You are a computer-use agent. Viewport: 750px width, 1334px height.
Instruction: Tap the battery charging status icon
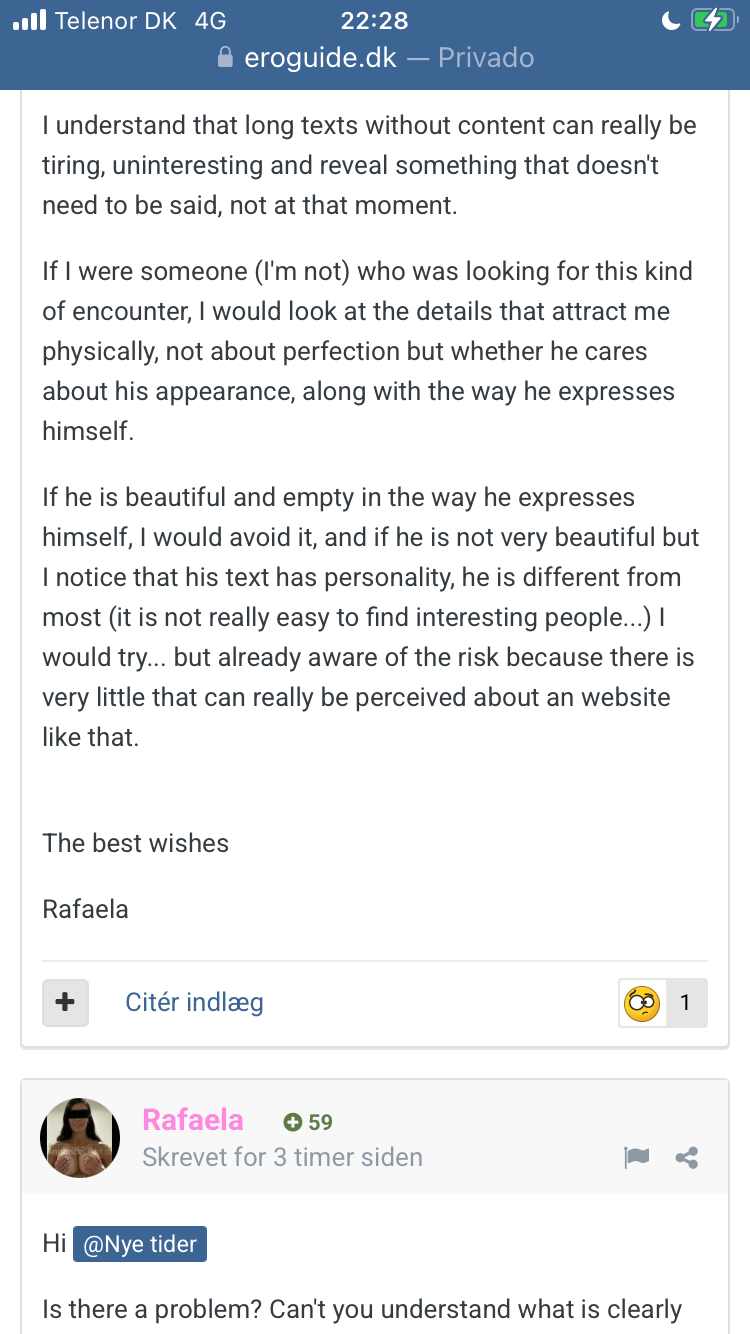(713, 20)
